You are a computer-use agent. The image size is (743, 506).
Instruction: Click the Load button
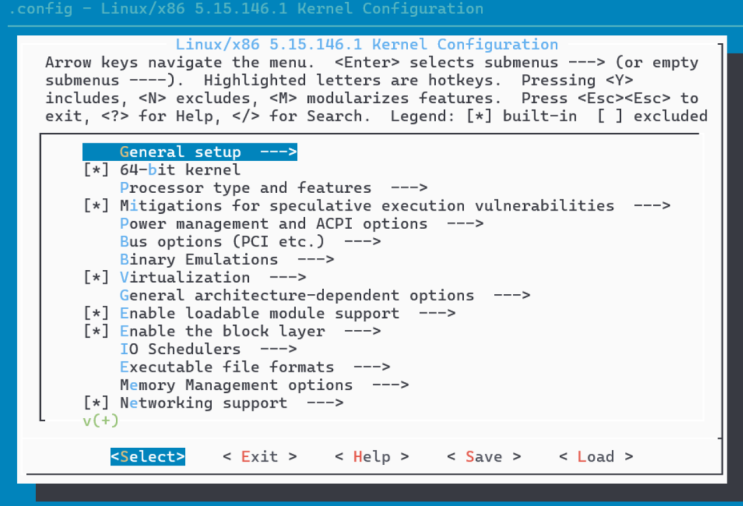(596, 457)
